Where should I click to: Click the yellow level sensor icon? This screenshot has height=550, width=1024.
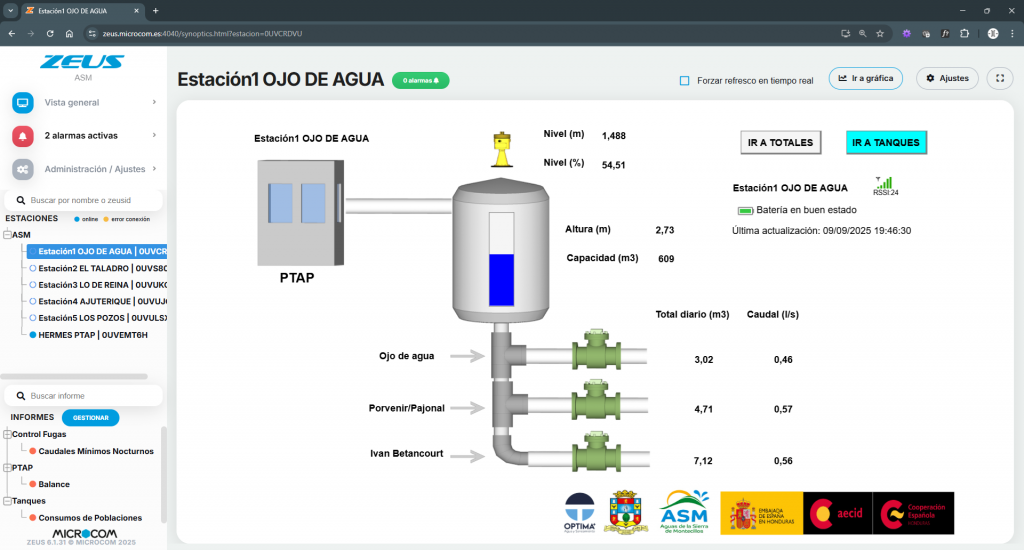[x=502, y=149]
